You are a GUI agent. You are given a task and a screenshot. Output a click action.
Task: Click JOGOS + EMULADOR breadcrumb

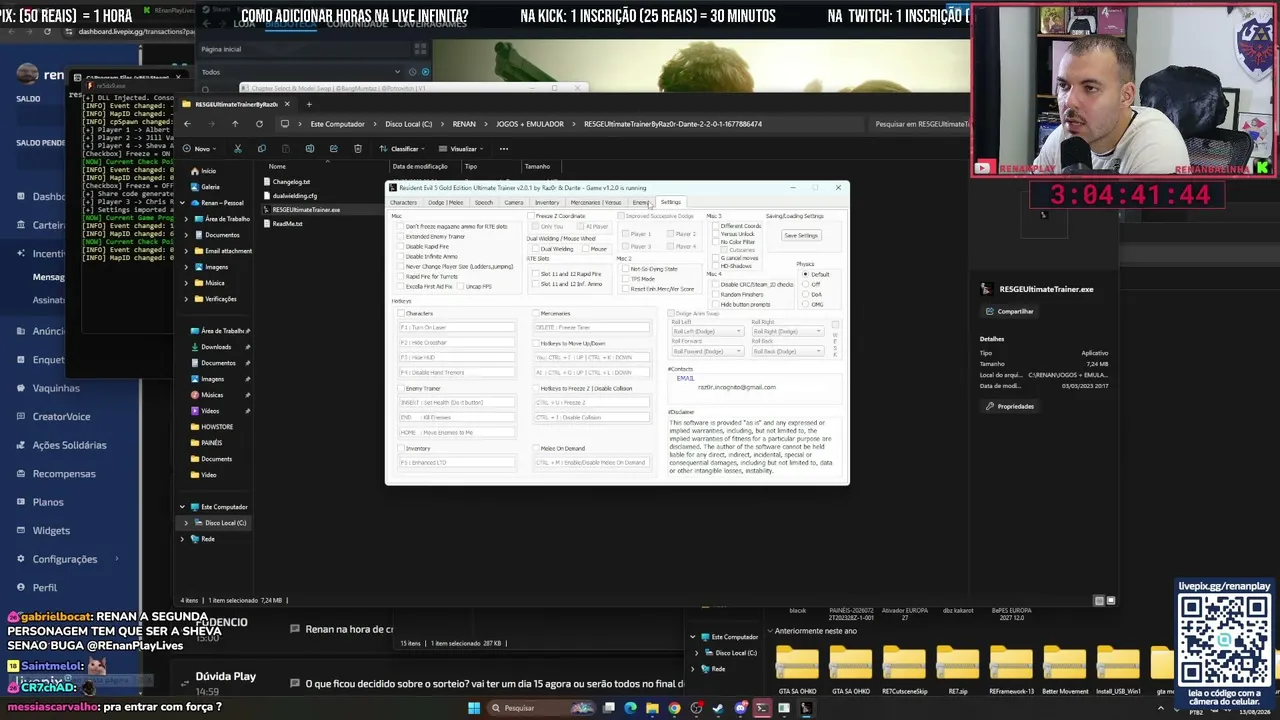coord(530,124)
